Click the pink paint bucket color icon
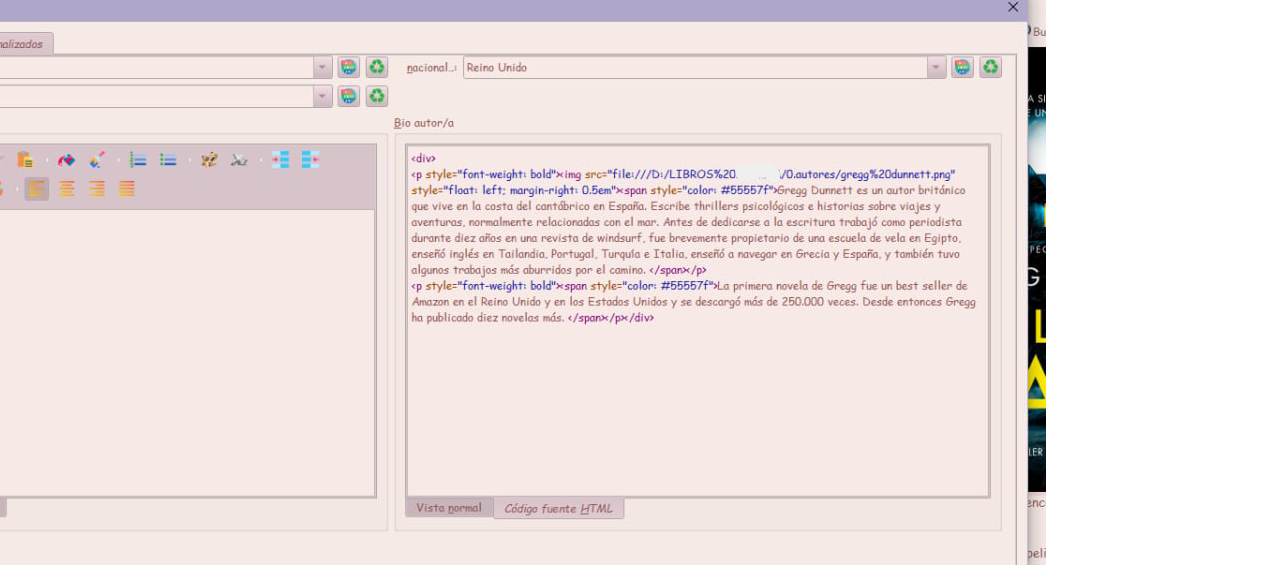The width and height of the screenshot is (1280, 576). pyautogui.click(x=66, y=160)
